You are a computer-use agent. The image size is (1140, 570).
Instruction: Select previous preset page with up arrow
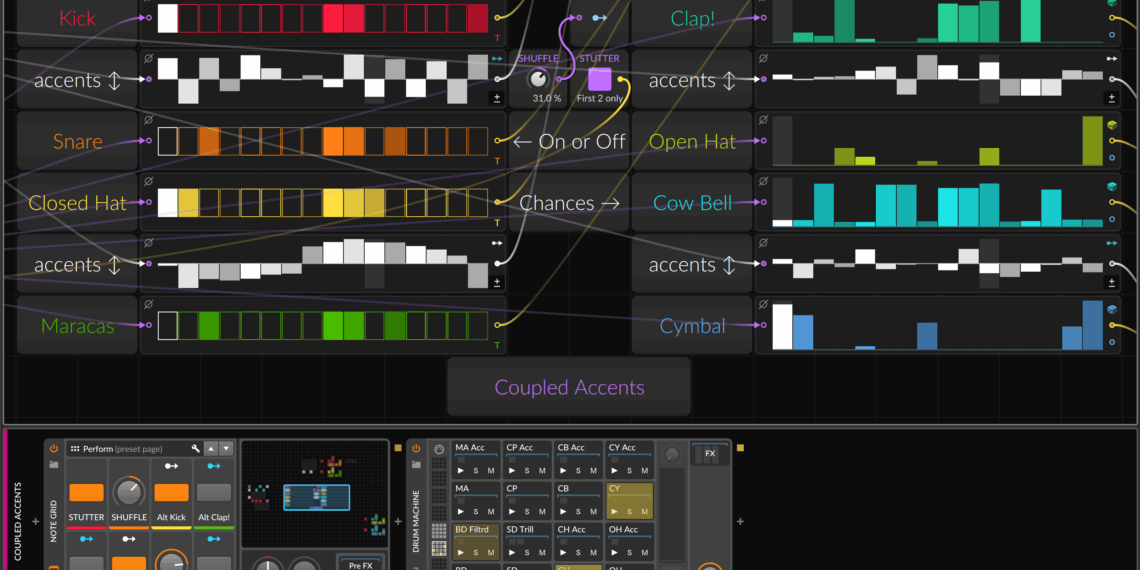(210, 449)
